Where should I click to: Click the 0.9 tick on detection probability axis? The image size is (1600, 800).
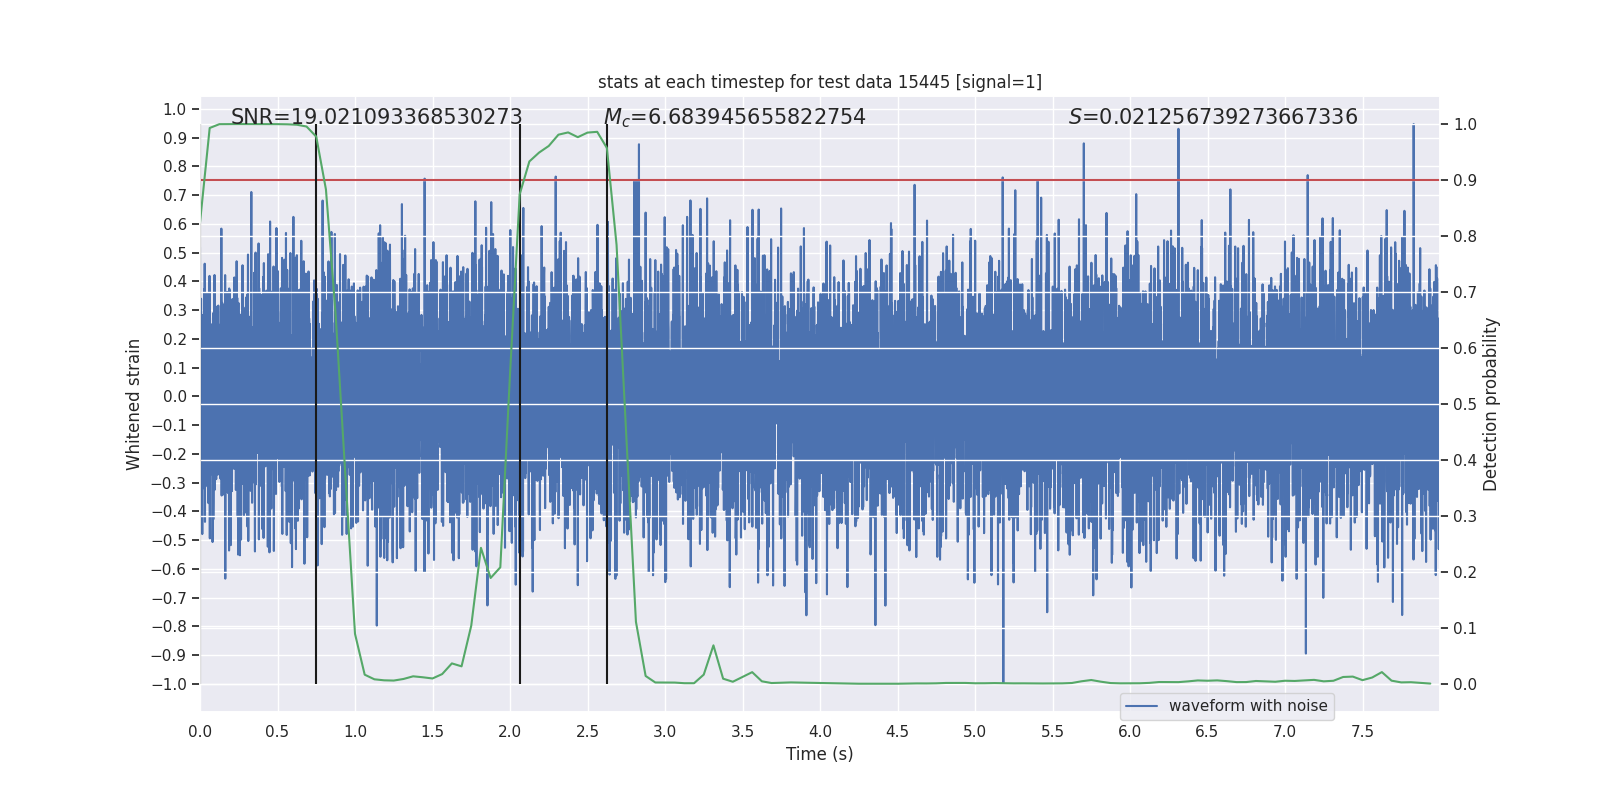click(x=1465, y=180)
